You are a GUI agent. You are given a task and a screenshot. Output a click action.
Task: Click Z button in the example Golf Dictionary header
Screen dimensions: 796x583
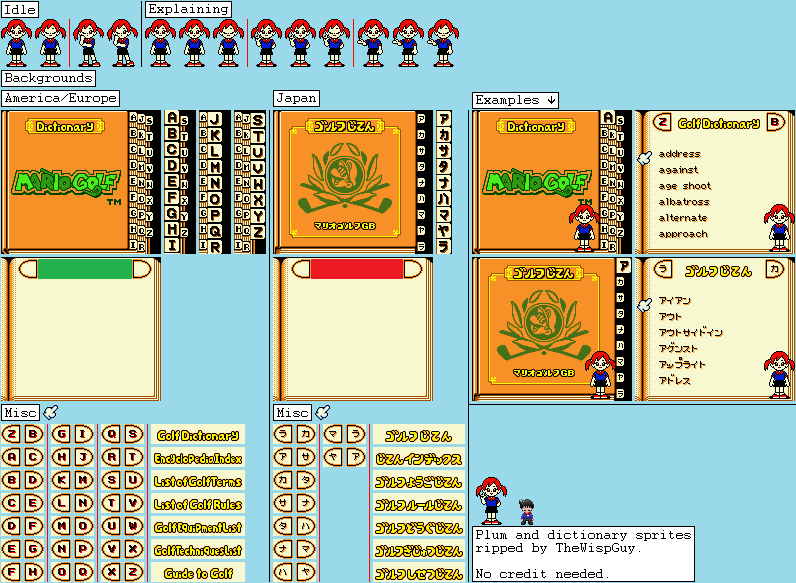tap(662, 122)
